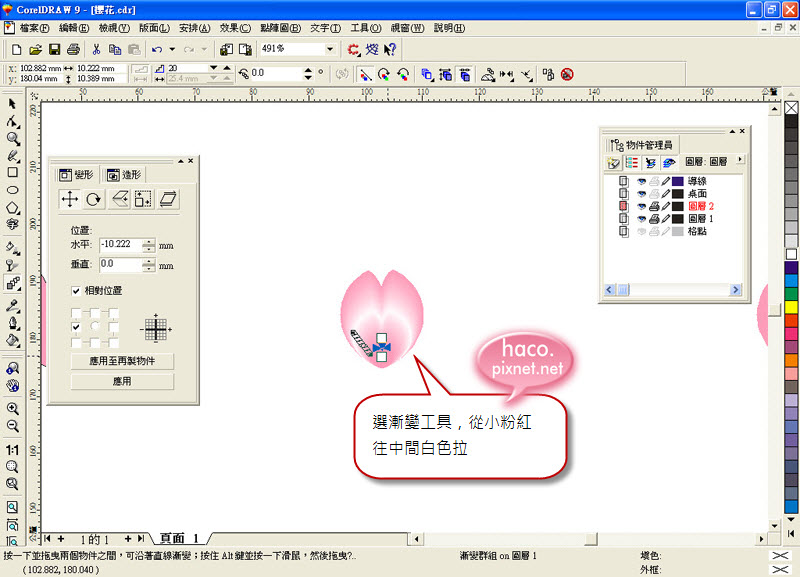The image size is (800, 577).
Task: Click the 應用至再製物件 button
Action: pyautogui.click(x=122, y=361)
